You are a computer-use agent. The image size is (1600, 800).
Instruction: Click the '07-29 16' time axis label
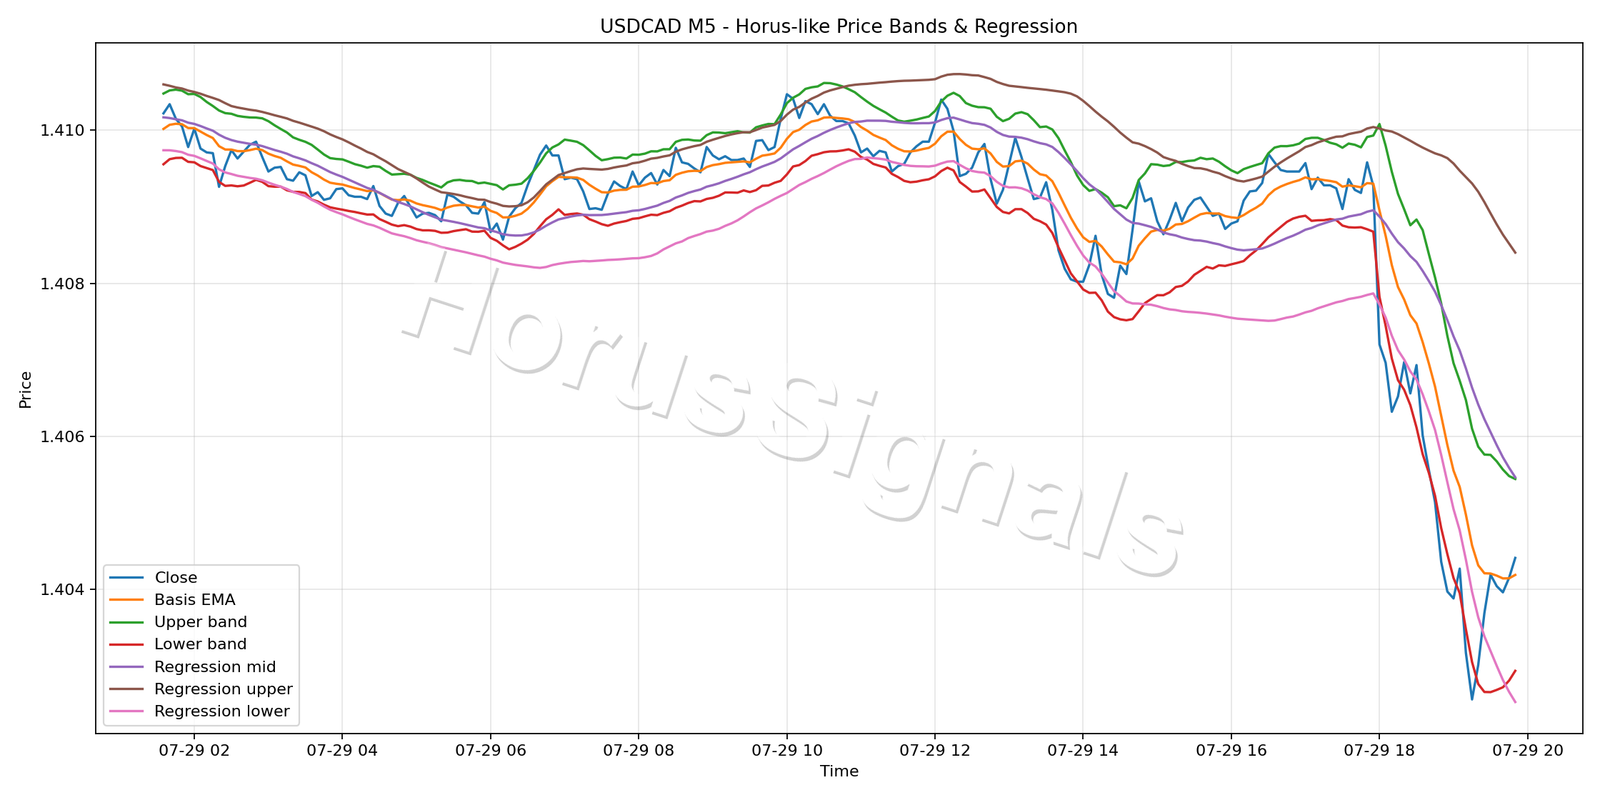(x=1230, y=750)
